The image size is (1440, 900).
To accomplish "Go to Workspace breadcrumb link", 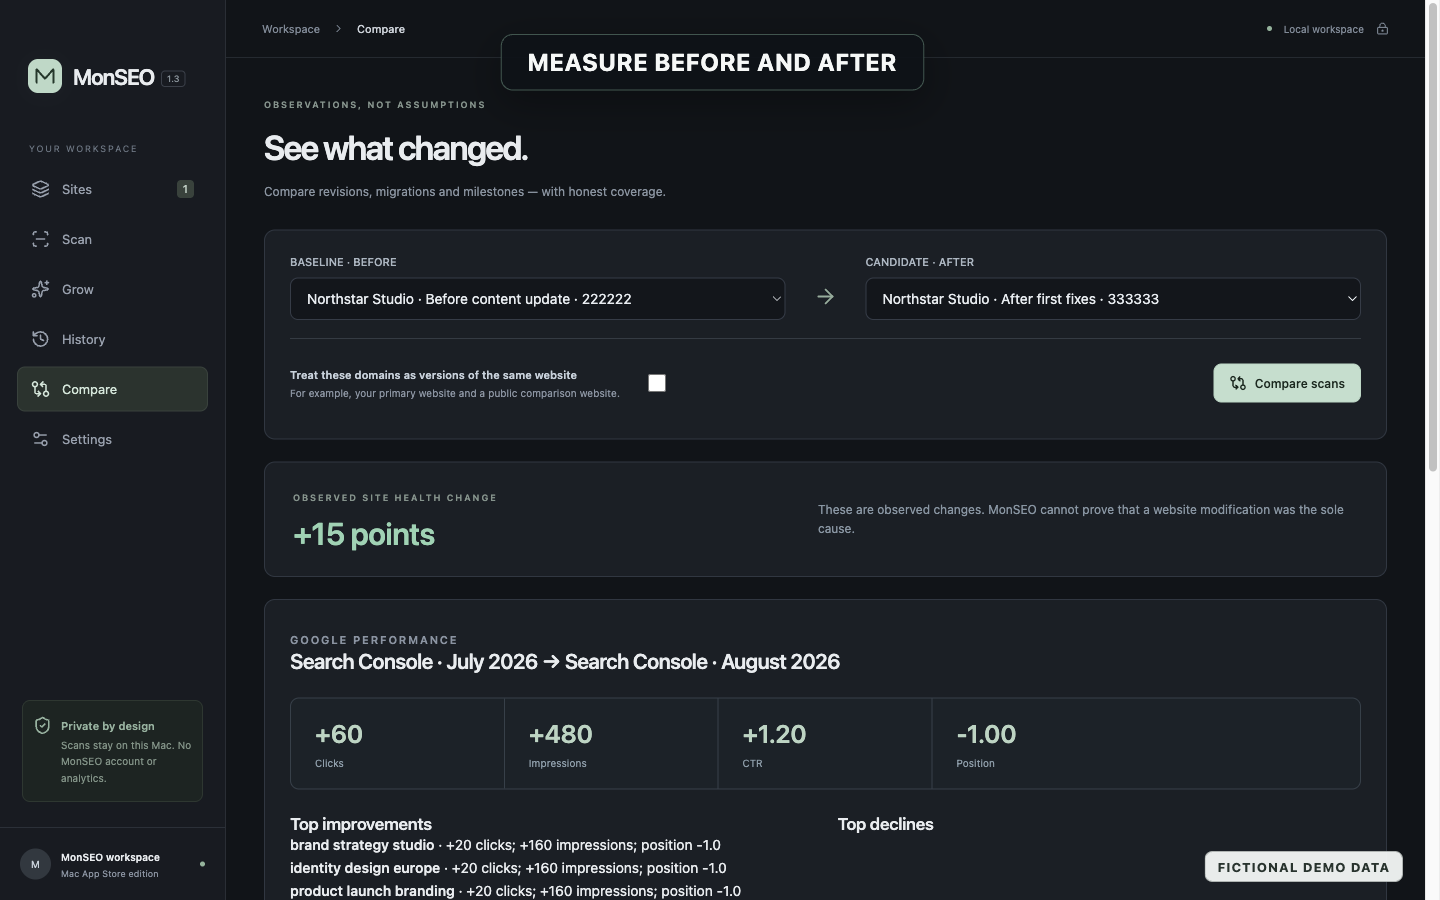I will point(291,29).
